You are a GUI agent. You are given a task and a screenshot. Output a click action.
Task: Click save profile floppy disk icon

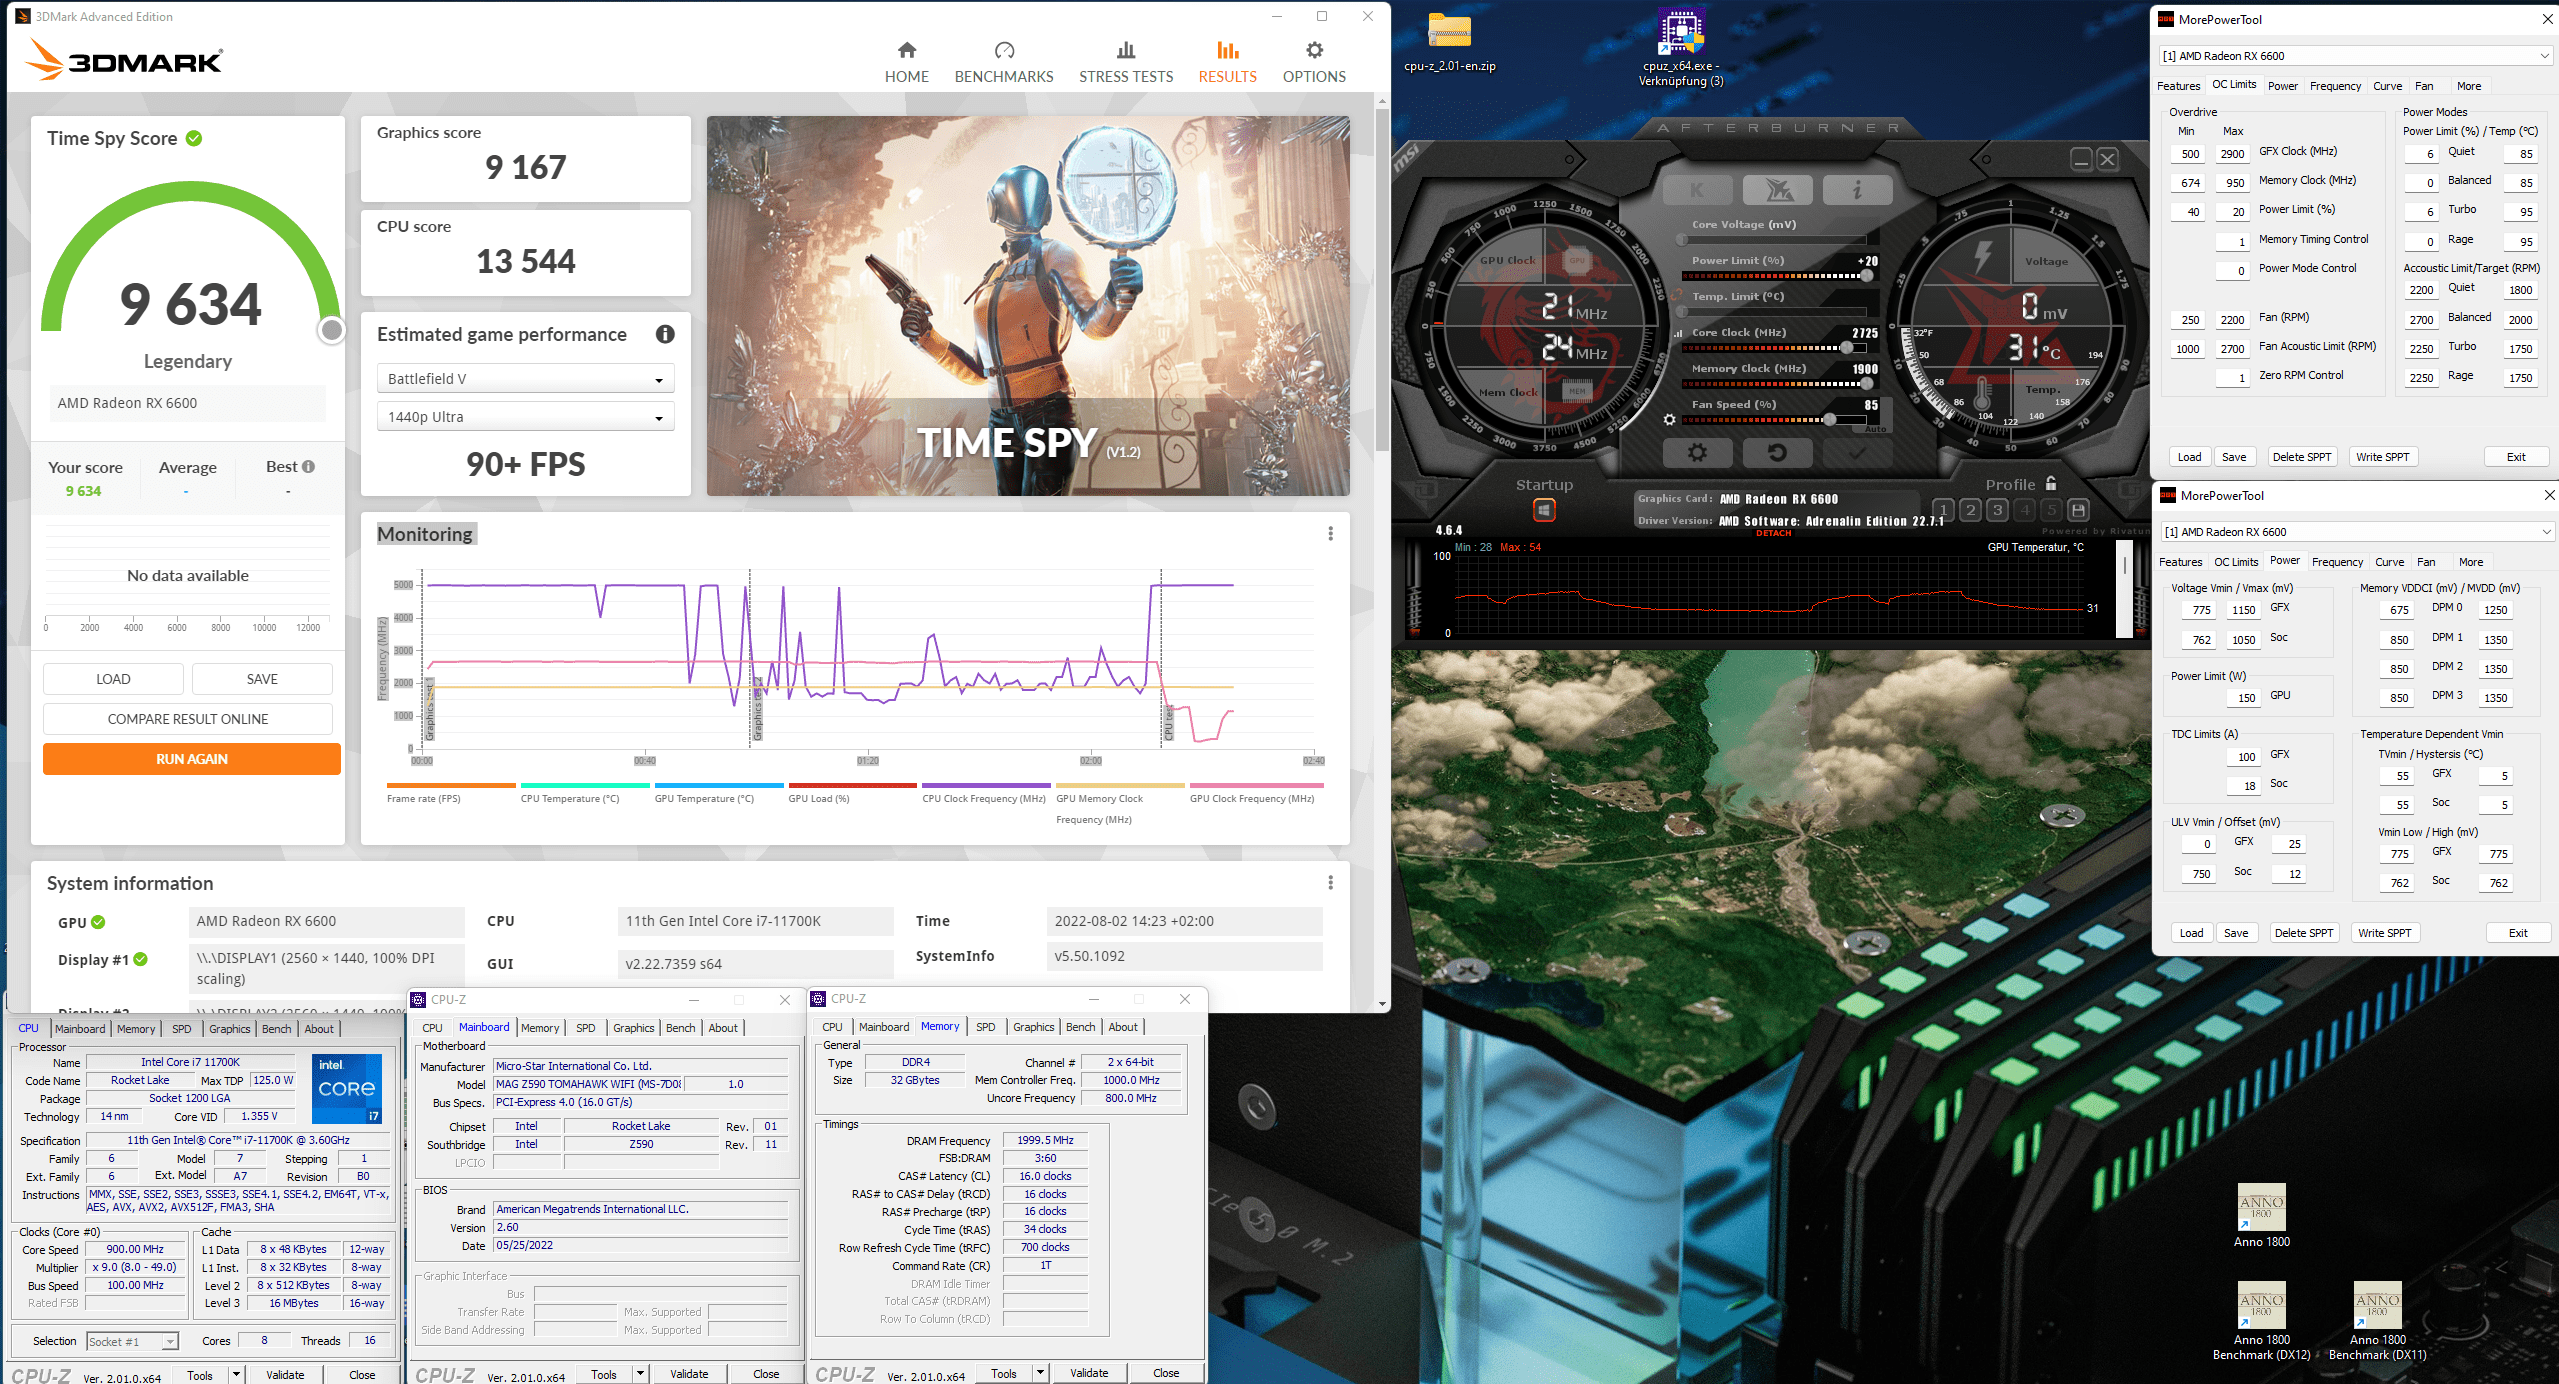click(2077, 510)
